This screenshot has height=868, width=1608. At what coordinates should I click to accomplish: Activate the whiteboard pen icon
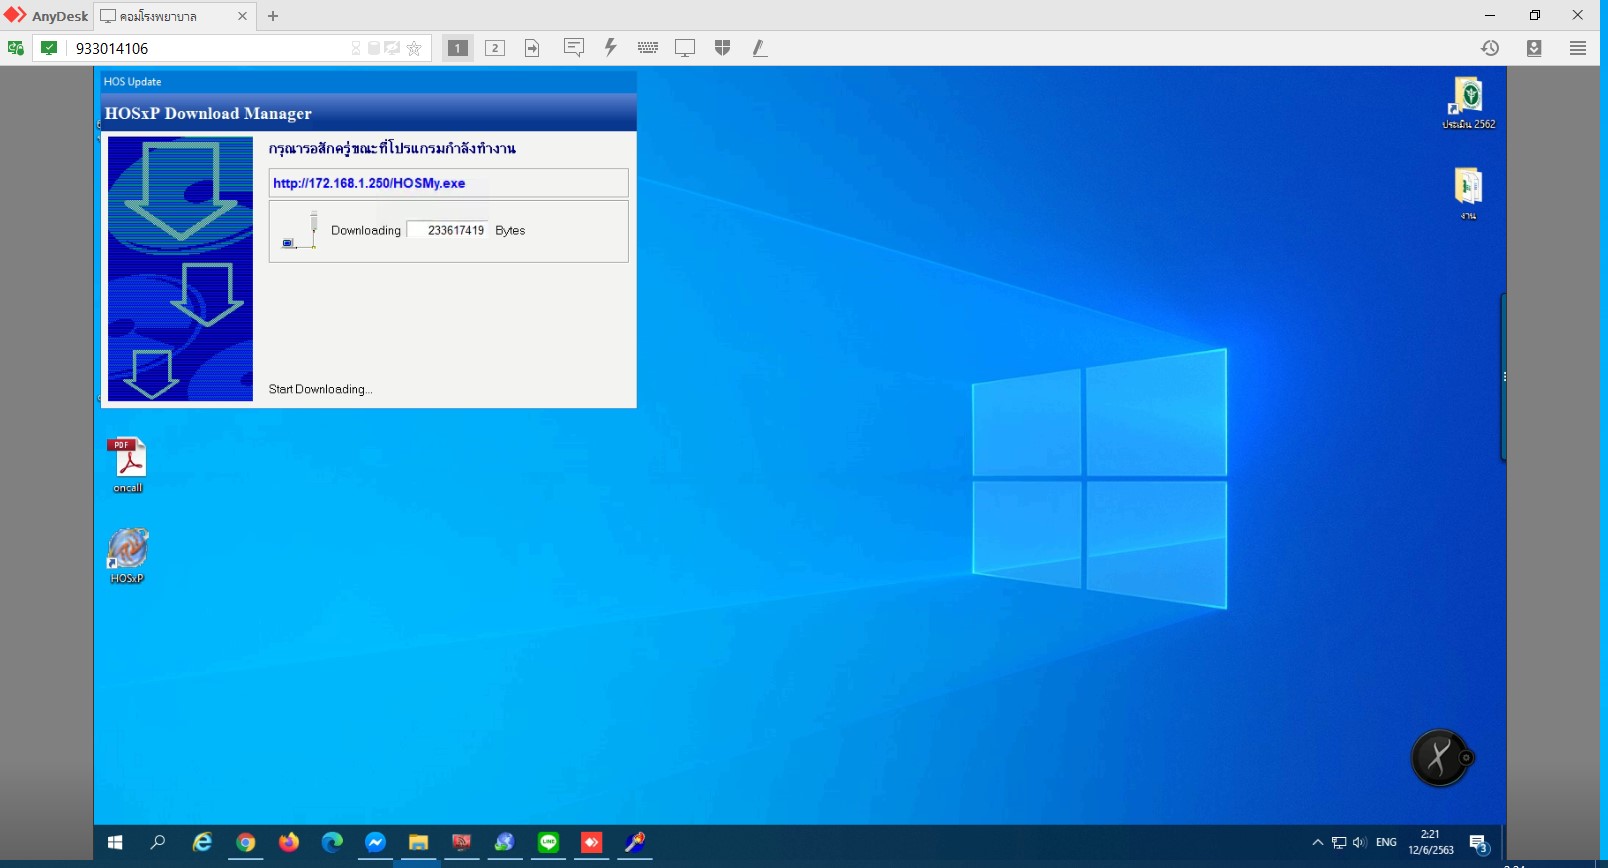(x=760, y=48)
